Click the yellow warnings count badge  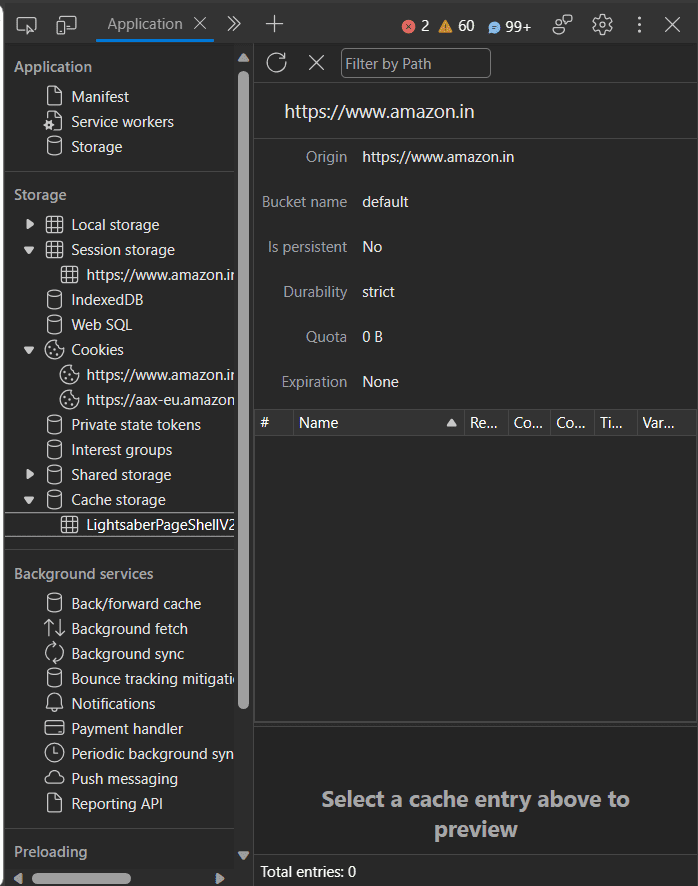coord(456,26)
